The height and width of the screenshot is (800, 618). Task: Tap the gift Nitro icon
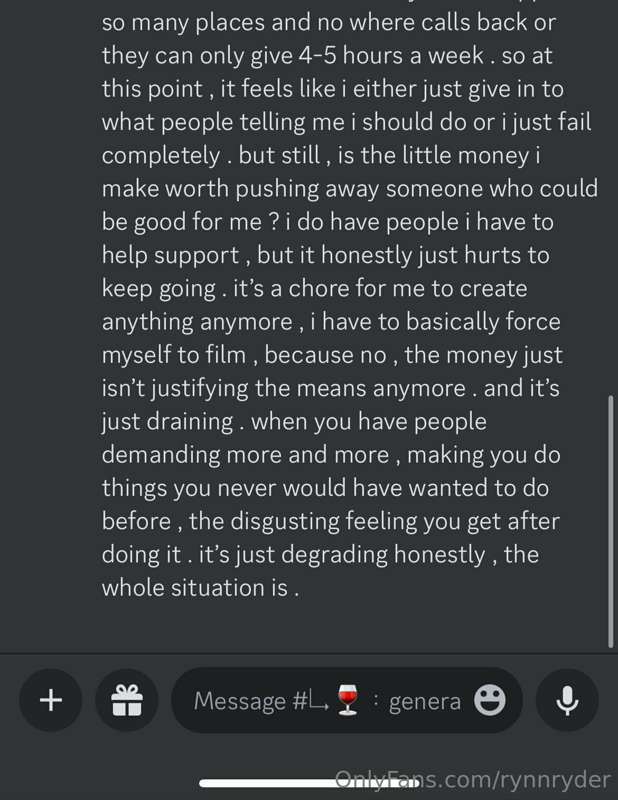pyautogui.click(x=127, y=700)
